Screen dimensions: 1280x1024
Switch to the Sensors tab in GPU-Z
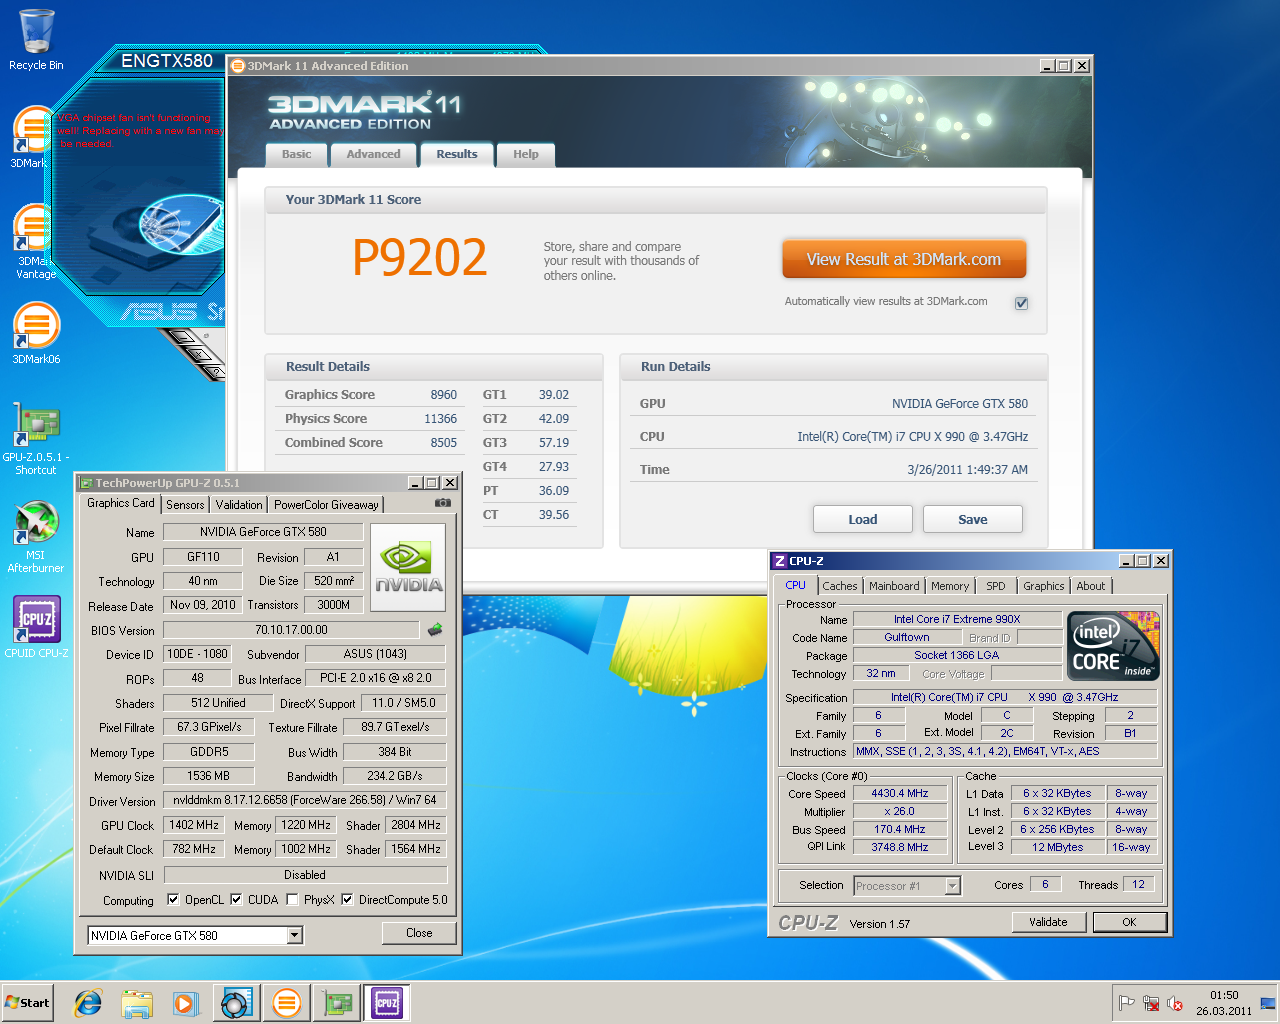pos(185,505)
